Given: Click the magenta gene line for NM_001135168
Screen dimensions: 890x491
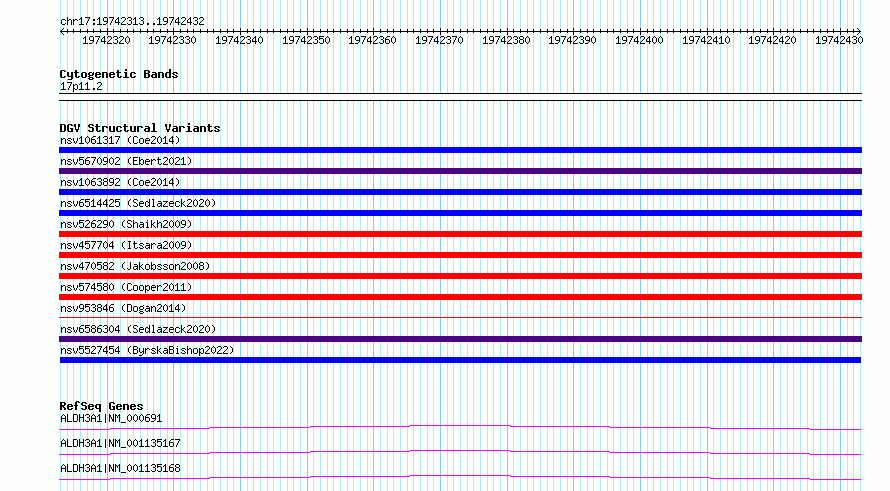Looking at the screenshot, I should [460, 476].
